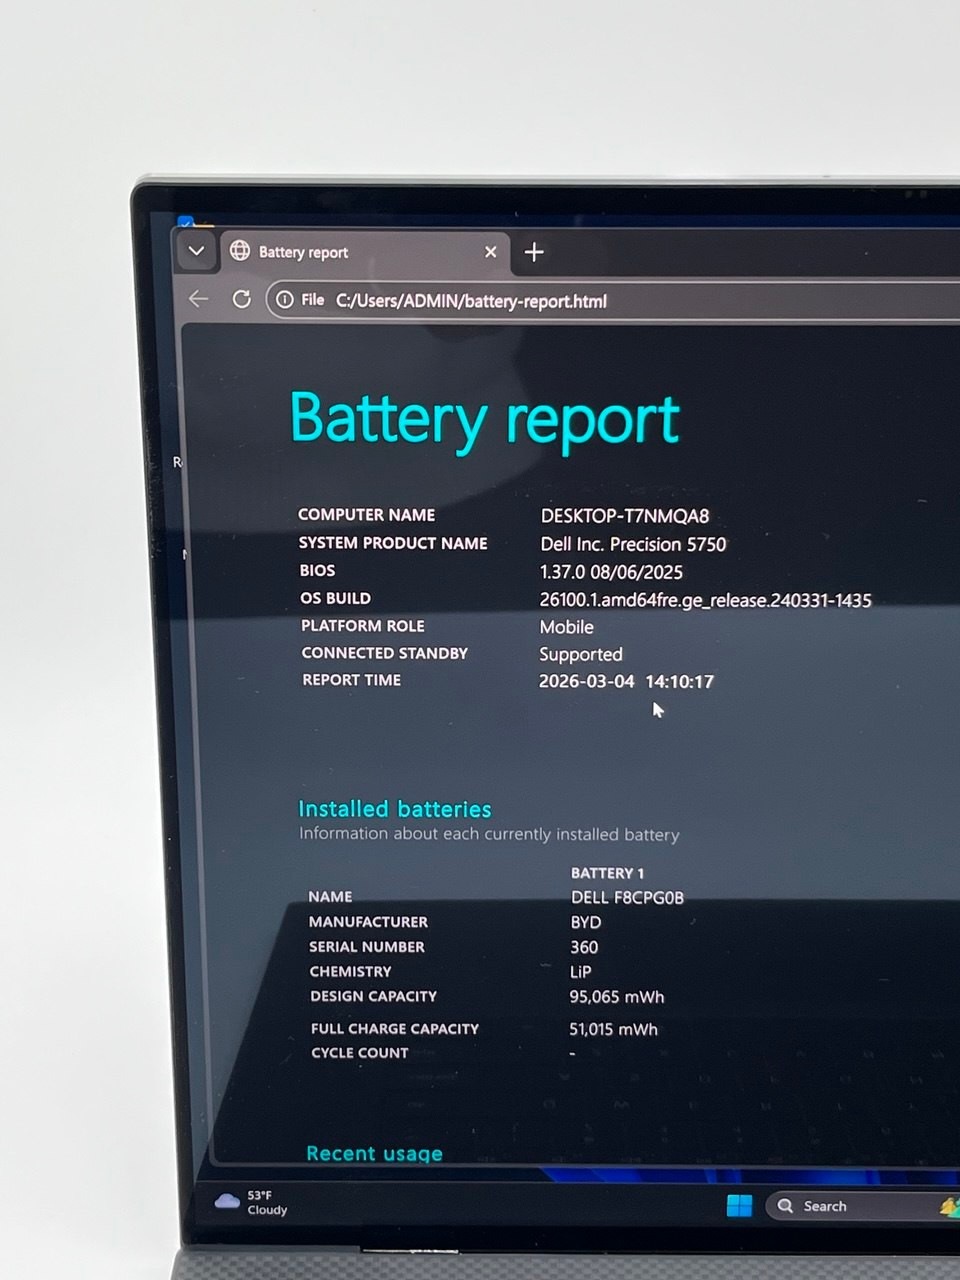The image size is (960, 1280).
Task: Select the NAME row label
Action: tap(330, 897)
